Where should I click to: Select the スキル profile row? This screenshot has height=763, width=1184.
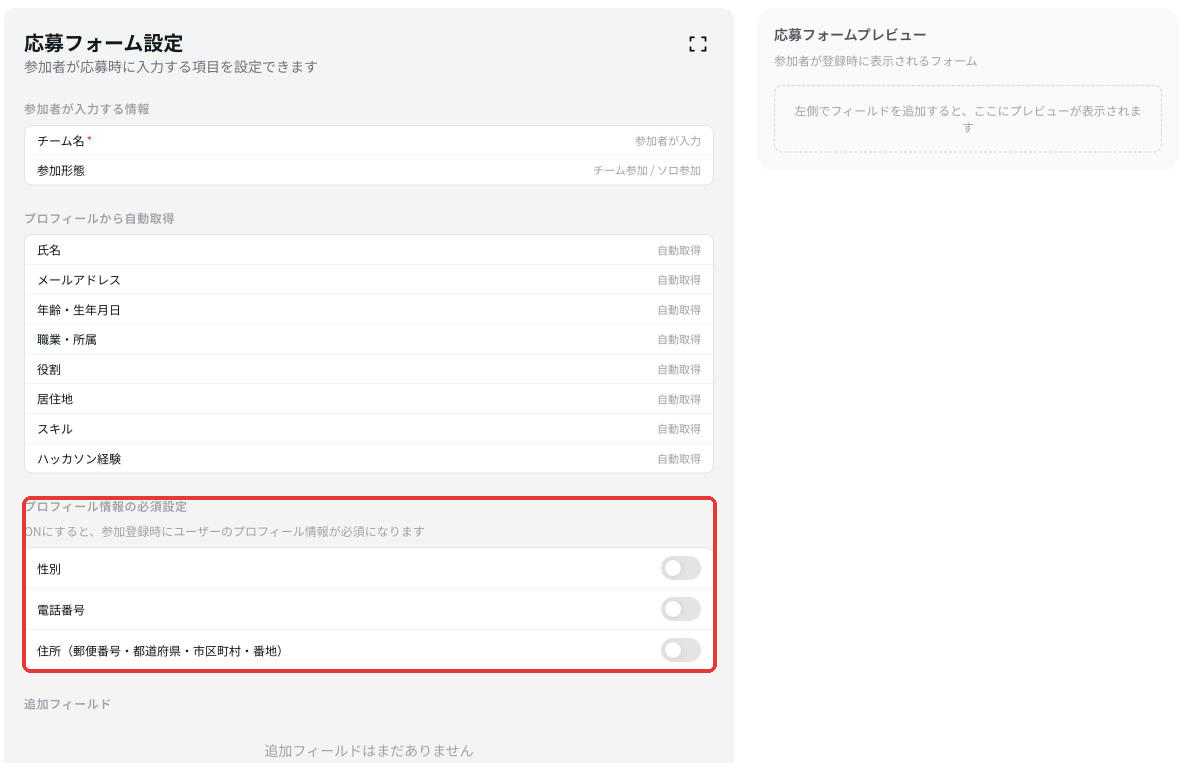(x=368, y=429)
